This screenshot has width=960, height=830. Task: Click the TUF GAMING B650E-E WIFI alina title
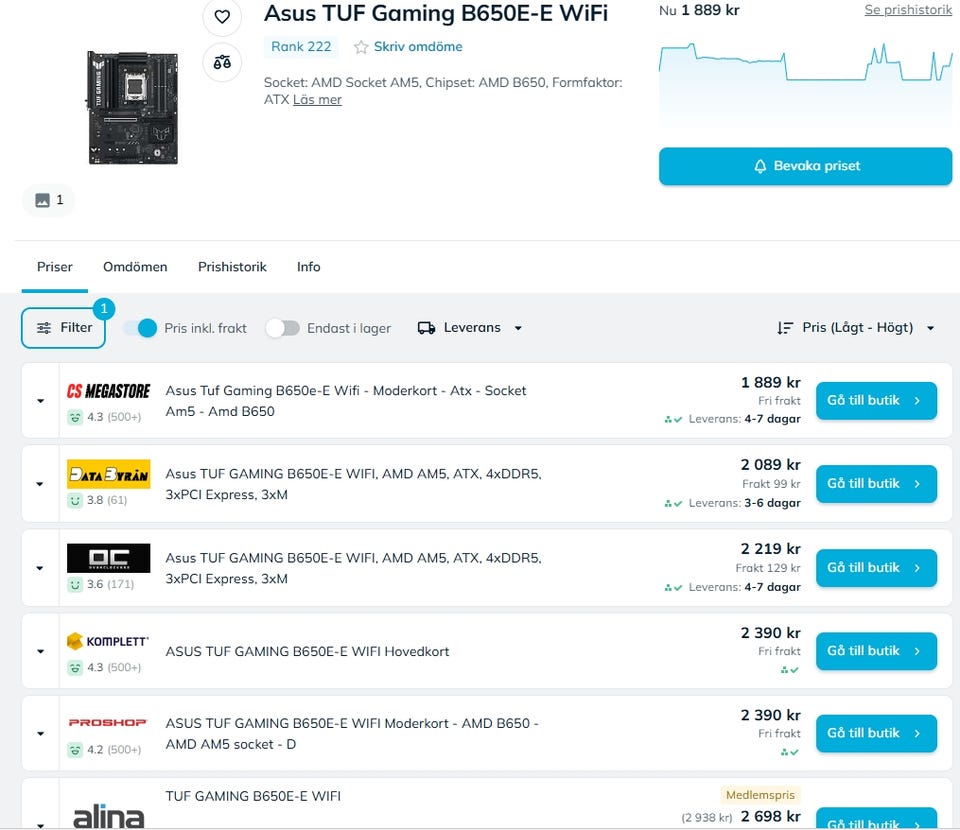(x=253, y=796)
